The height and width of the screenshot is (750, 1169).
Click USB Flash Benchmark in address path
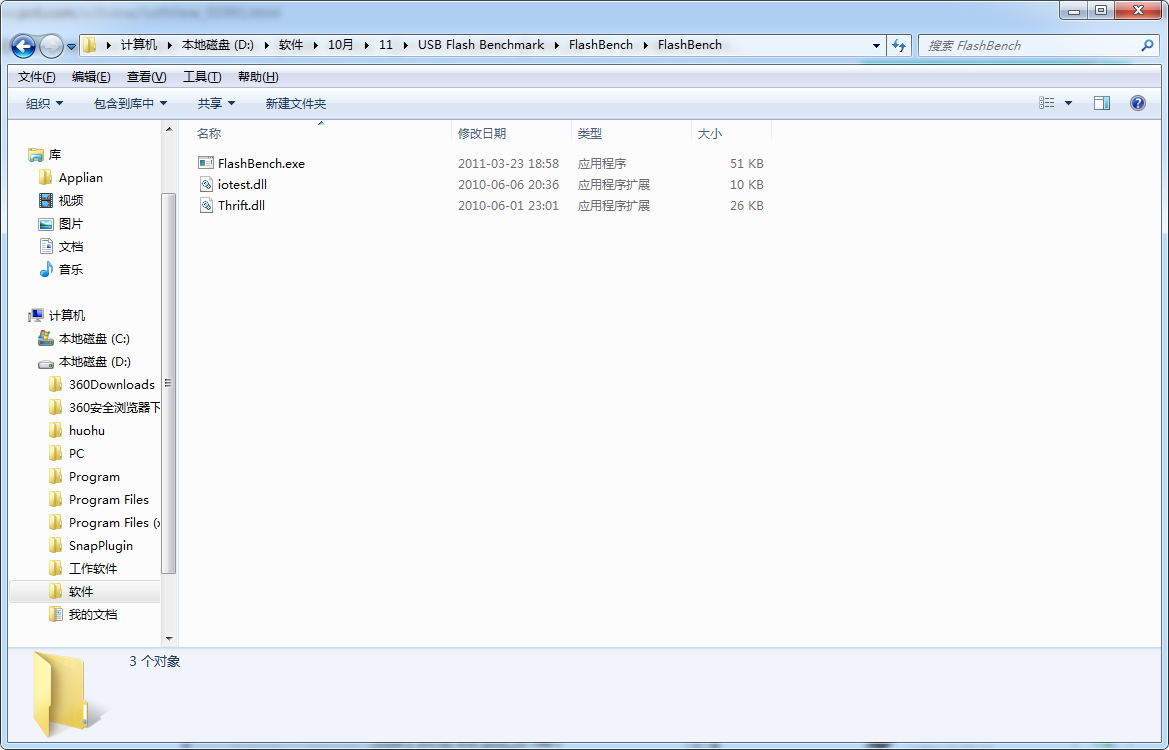481,45
